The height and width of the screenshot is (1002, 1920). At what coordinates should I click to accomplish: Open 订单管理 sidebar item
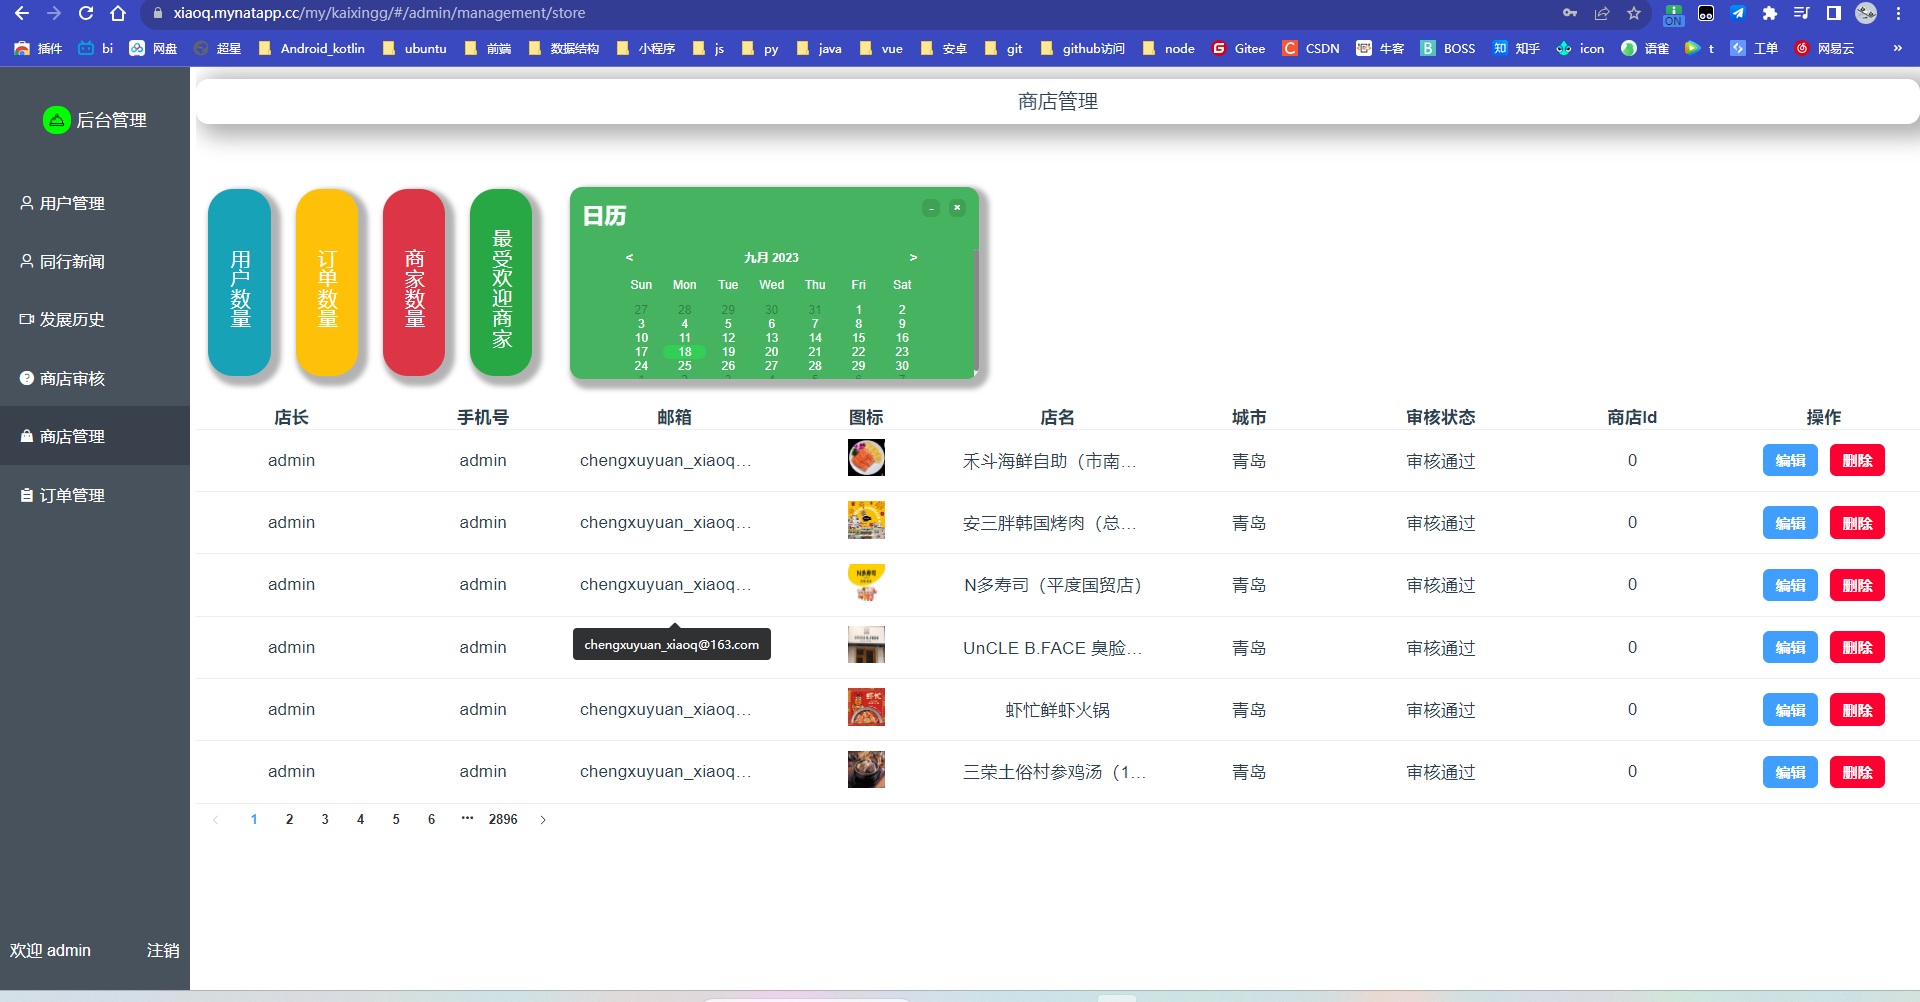63,496
